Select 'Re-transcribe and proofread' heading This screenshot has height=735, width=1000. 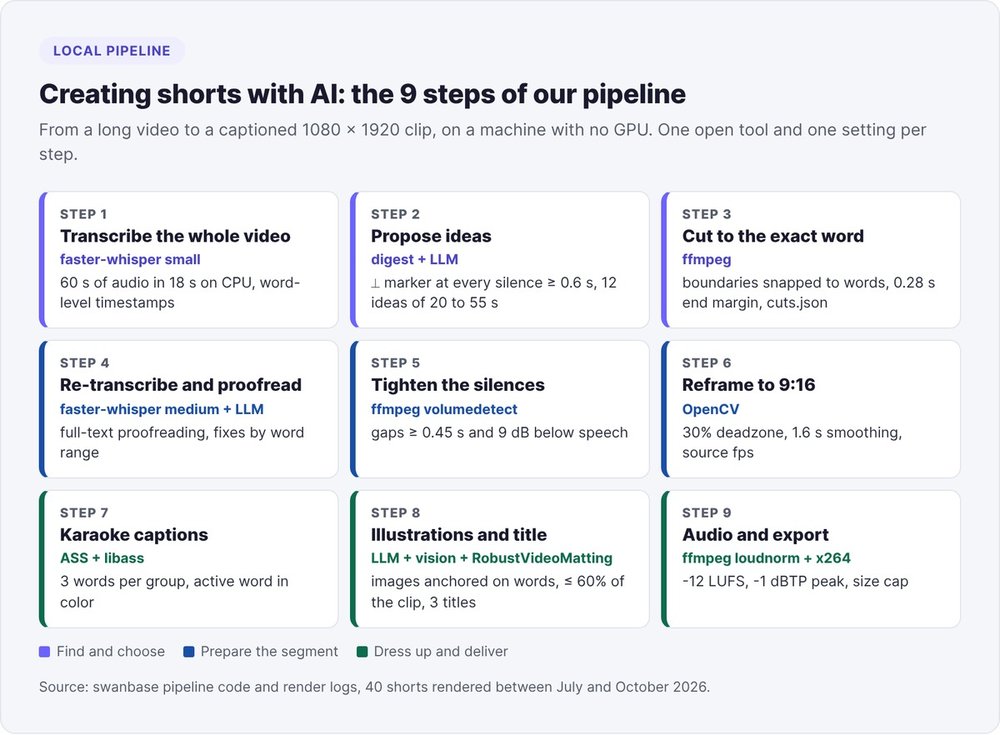click(x=181, y=385)
